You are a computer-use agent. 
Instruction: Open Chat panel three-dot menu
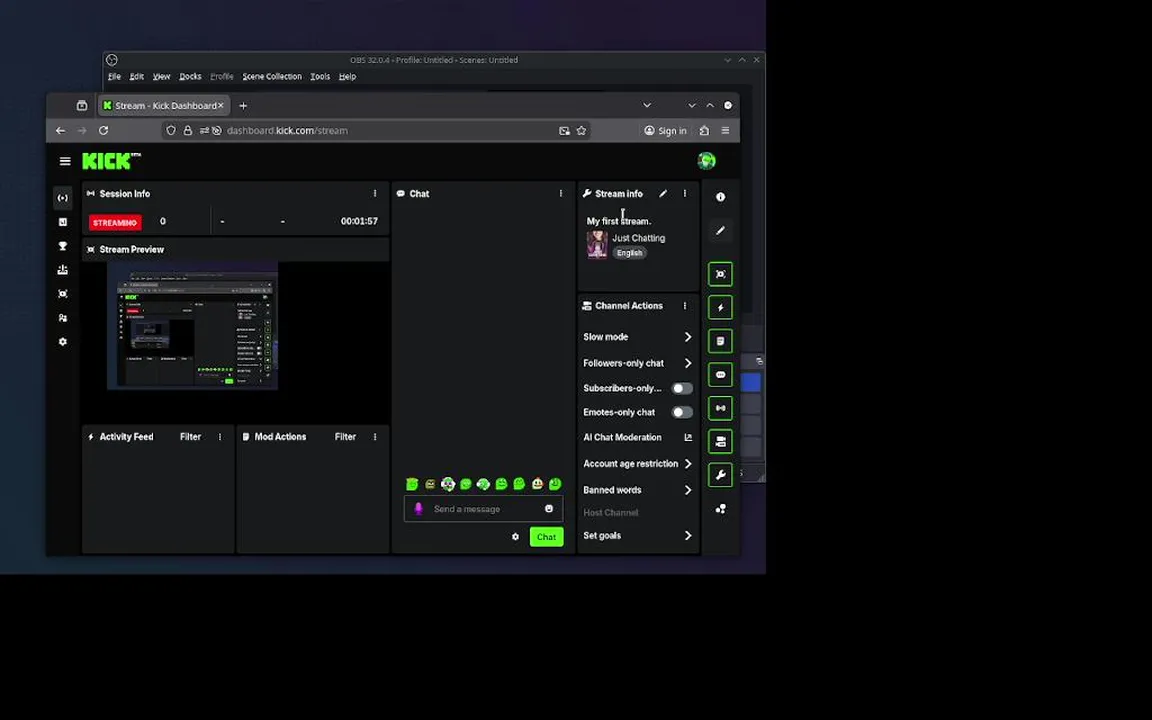click(x=561, y=194)
